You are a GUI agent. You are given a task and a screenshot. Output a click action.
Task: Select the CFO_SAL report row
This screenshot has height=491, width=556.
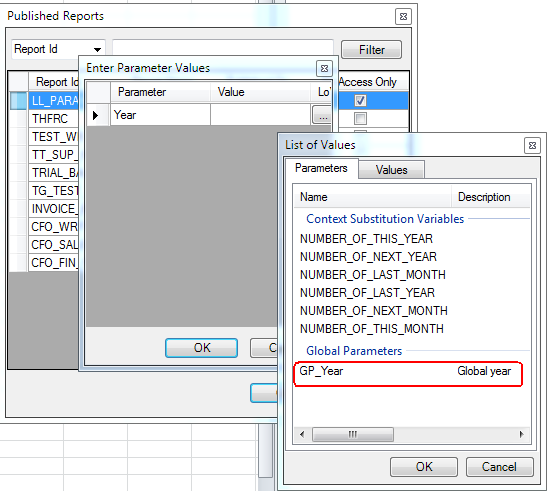[54, 245]
